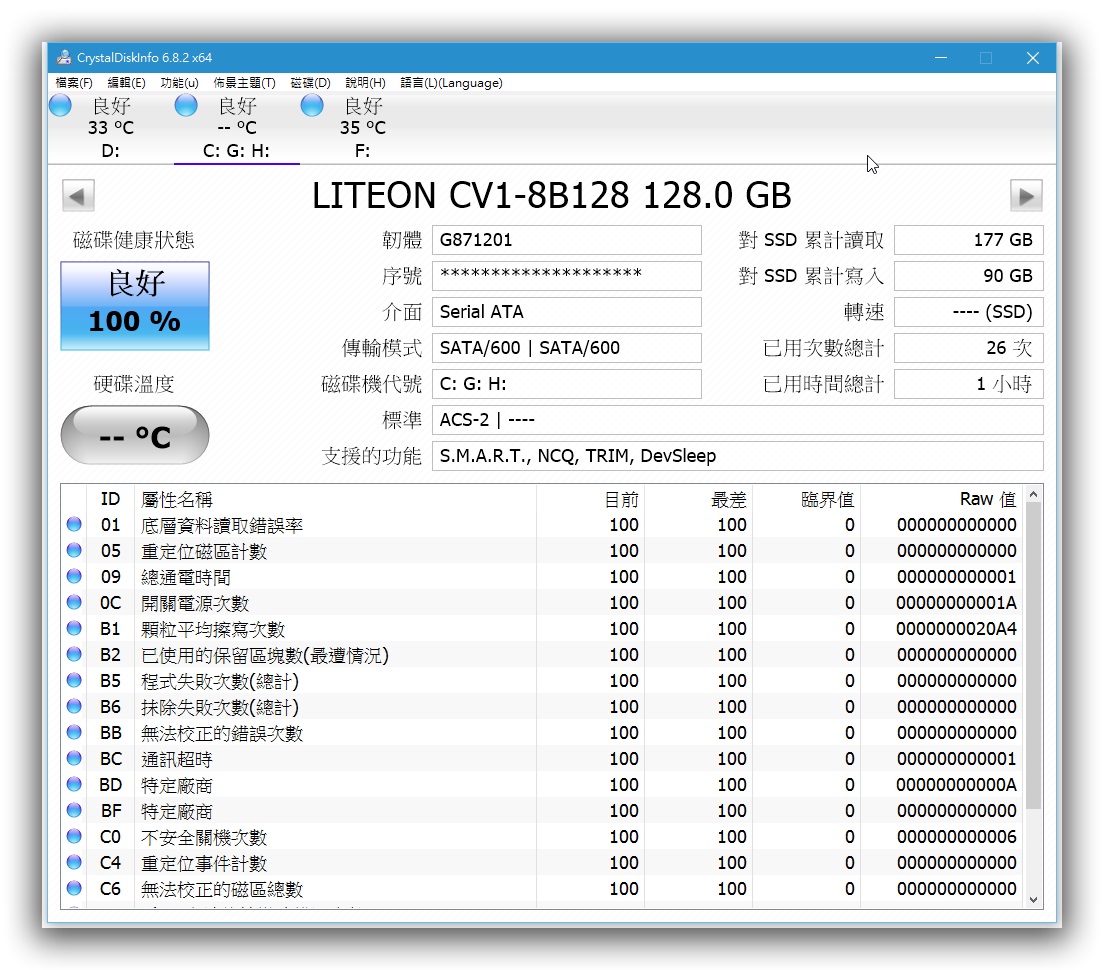Select row 顆粒平均擦寫次數
Image resolution: width=1104 pixels, height=970 pixels.
543,629
